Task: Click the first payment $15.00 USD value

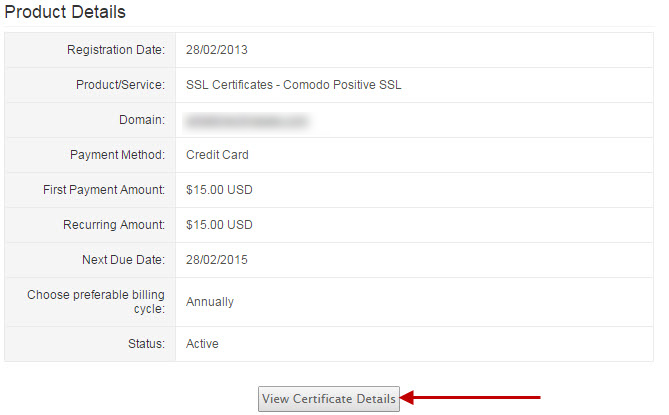Action: (x=219, y=190)
